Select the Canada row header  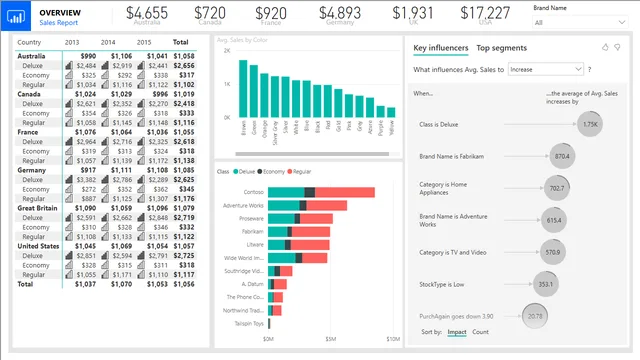29,94
